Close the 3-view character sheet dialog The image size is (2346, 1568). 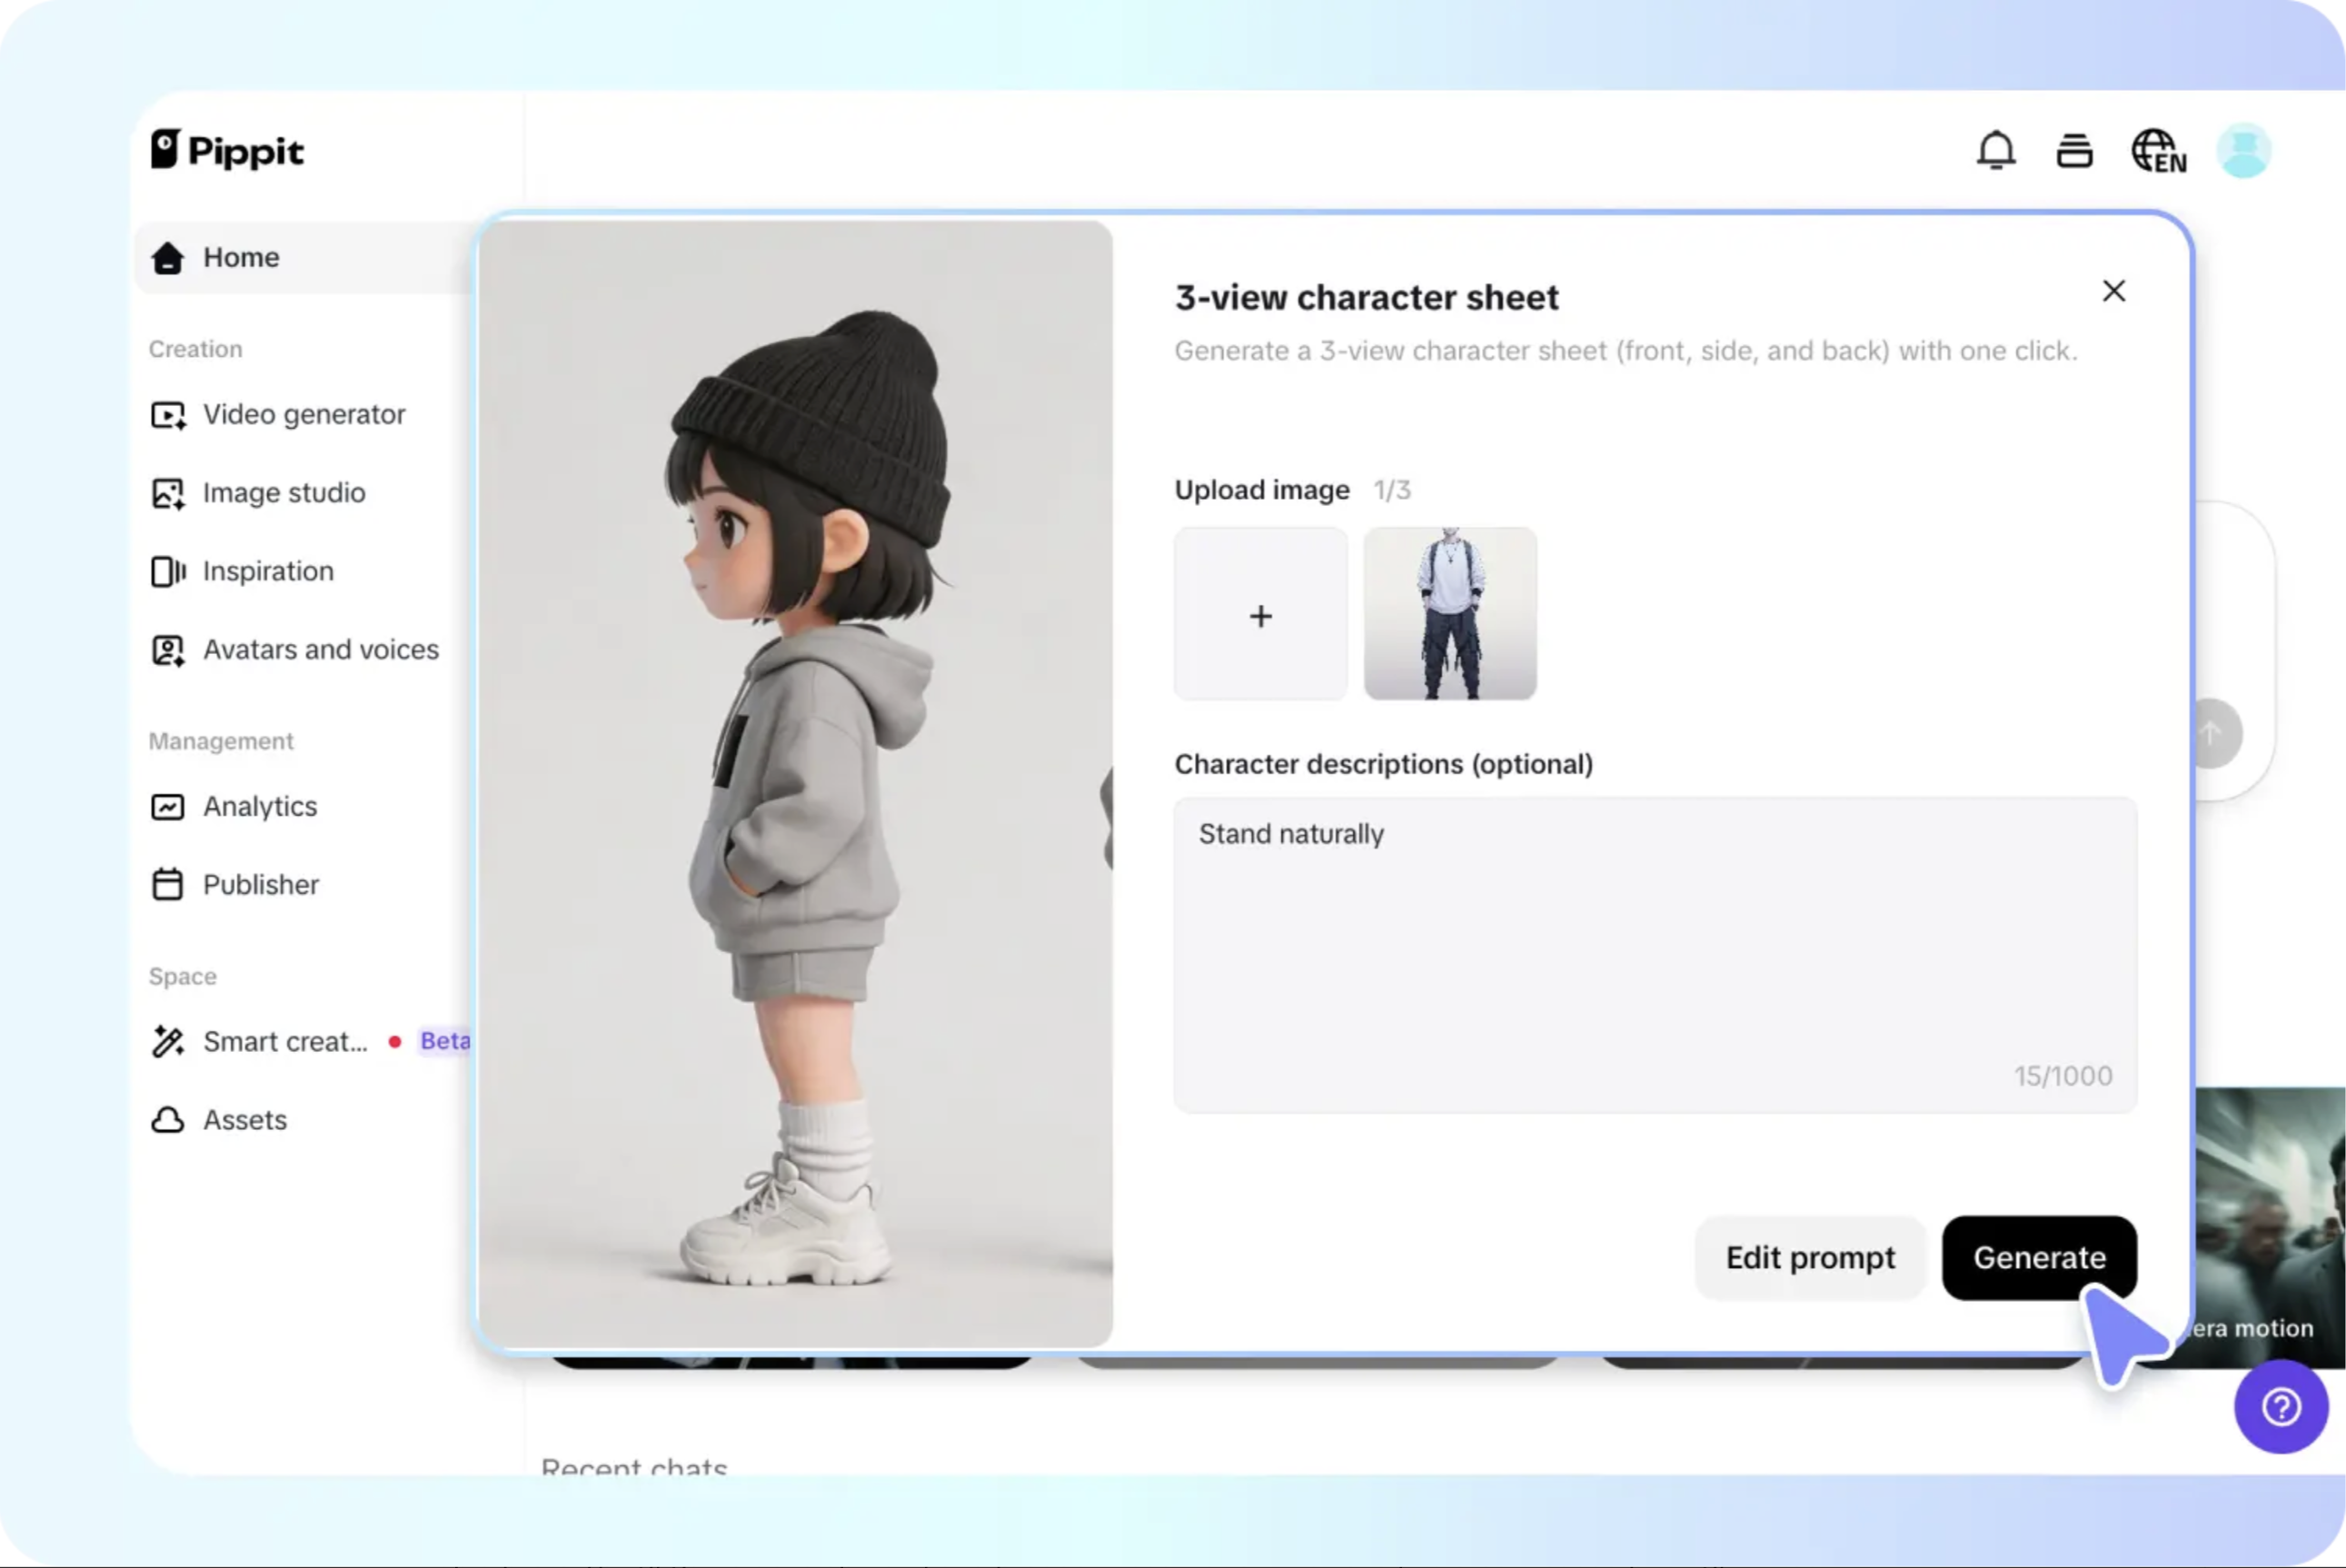point(2113,291)
